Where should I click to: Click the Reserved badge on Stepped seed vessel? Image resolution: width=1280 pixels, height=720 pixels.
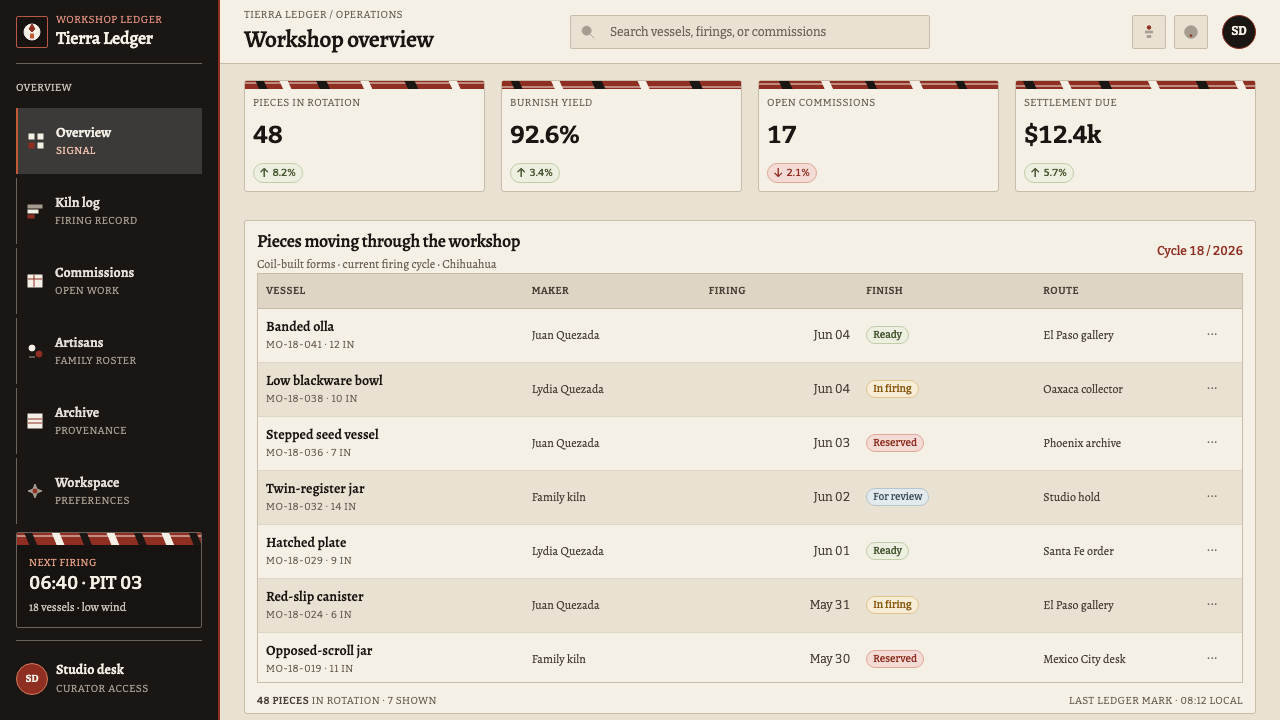(x=895, y=443)
